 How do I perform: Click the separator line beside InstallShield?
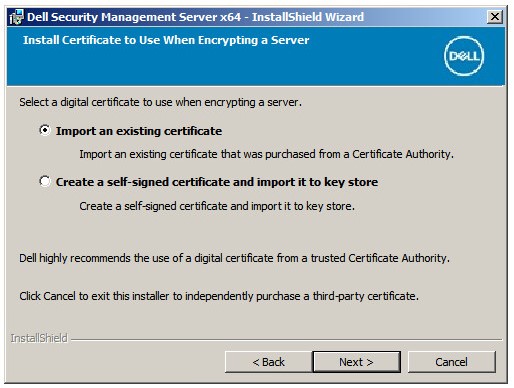pos(286,340)
